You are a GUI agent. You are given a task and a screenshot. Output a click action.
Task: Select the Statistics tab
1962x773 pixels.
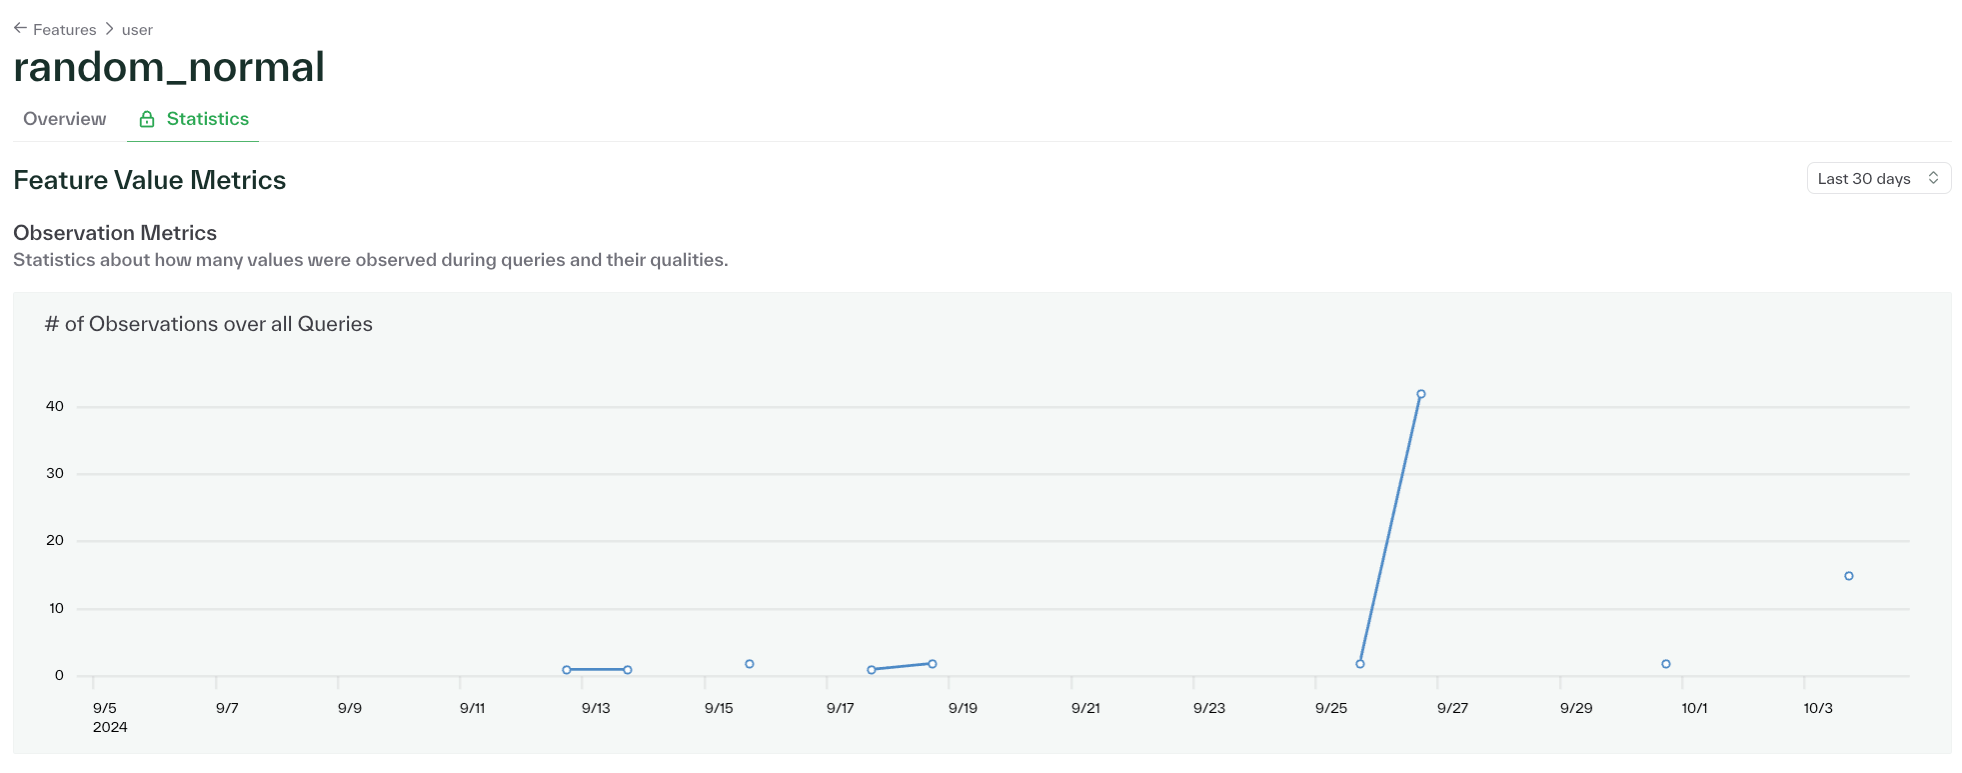pyautogui.click(x=207, y=119)
